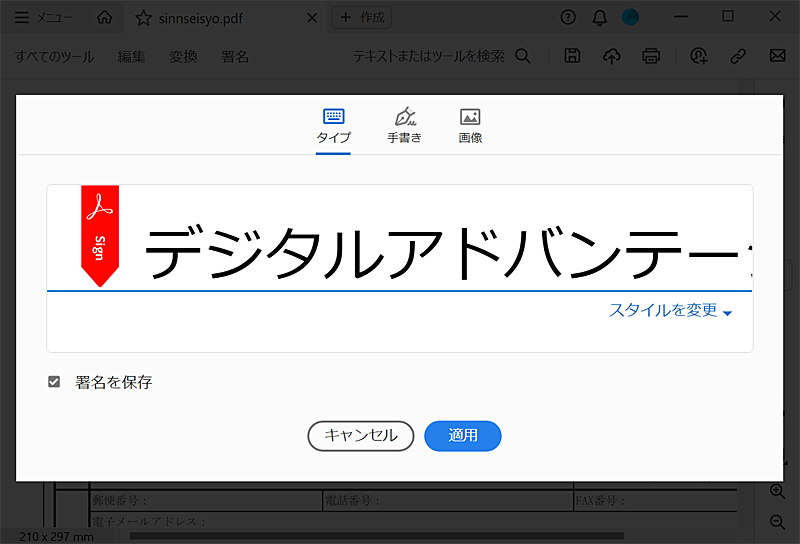The image size is (800, 544).
Task: Open the すべてのツール menu
Action: click(54, 56)
